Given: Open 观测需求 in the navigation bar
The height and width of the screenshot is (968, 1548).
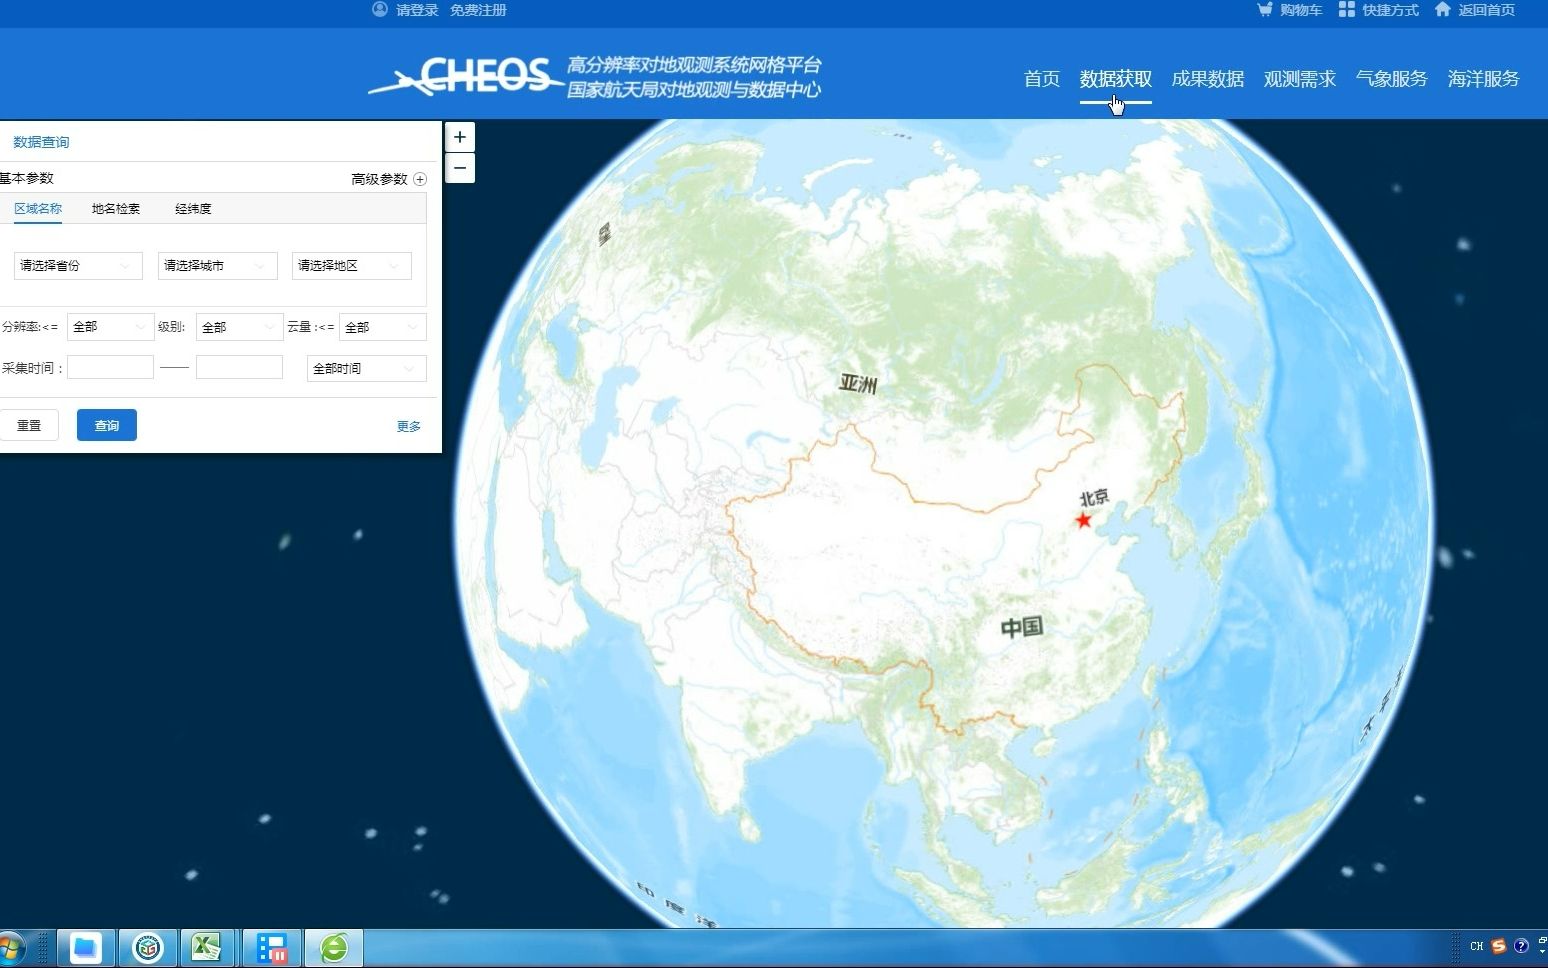Looking at the screenshot, I should pos(1300,79).
